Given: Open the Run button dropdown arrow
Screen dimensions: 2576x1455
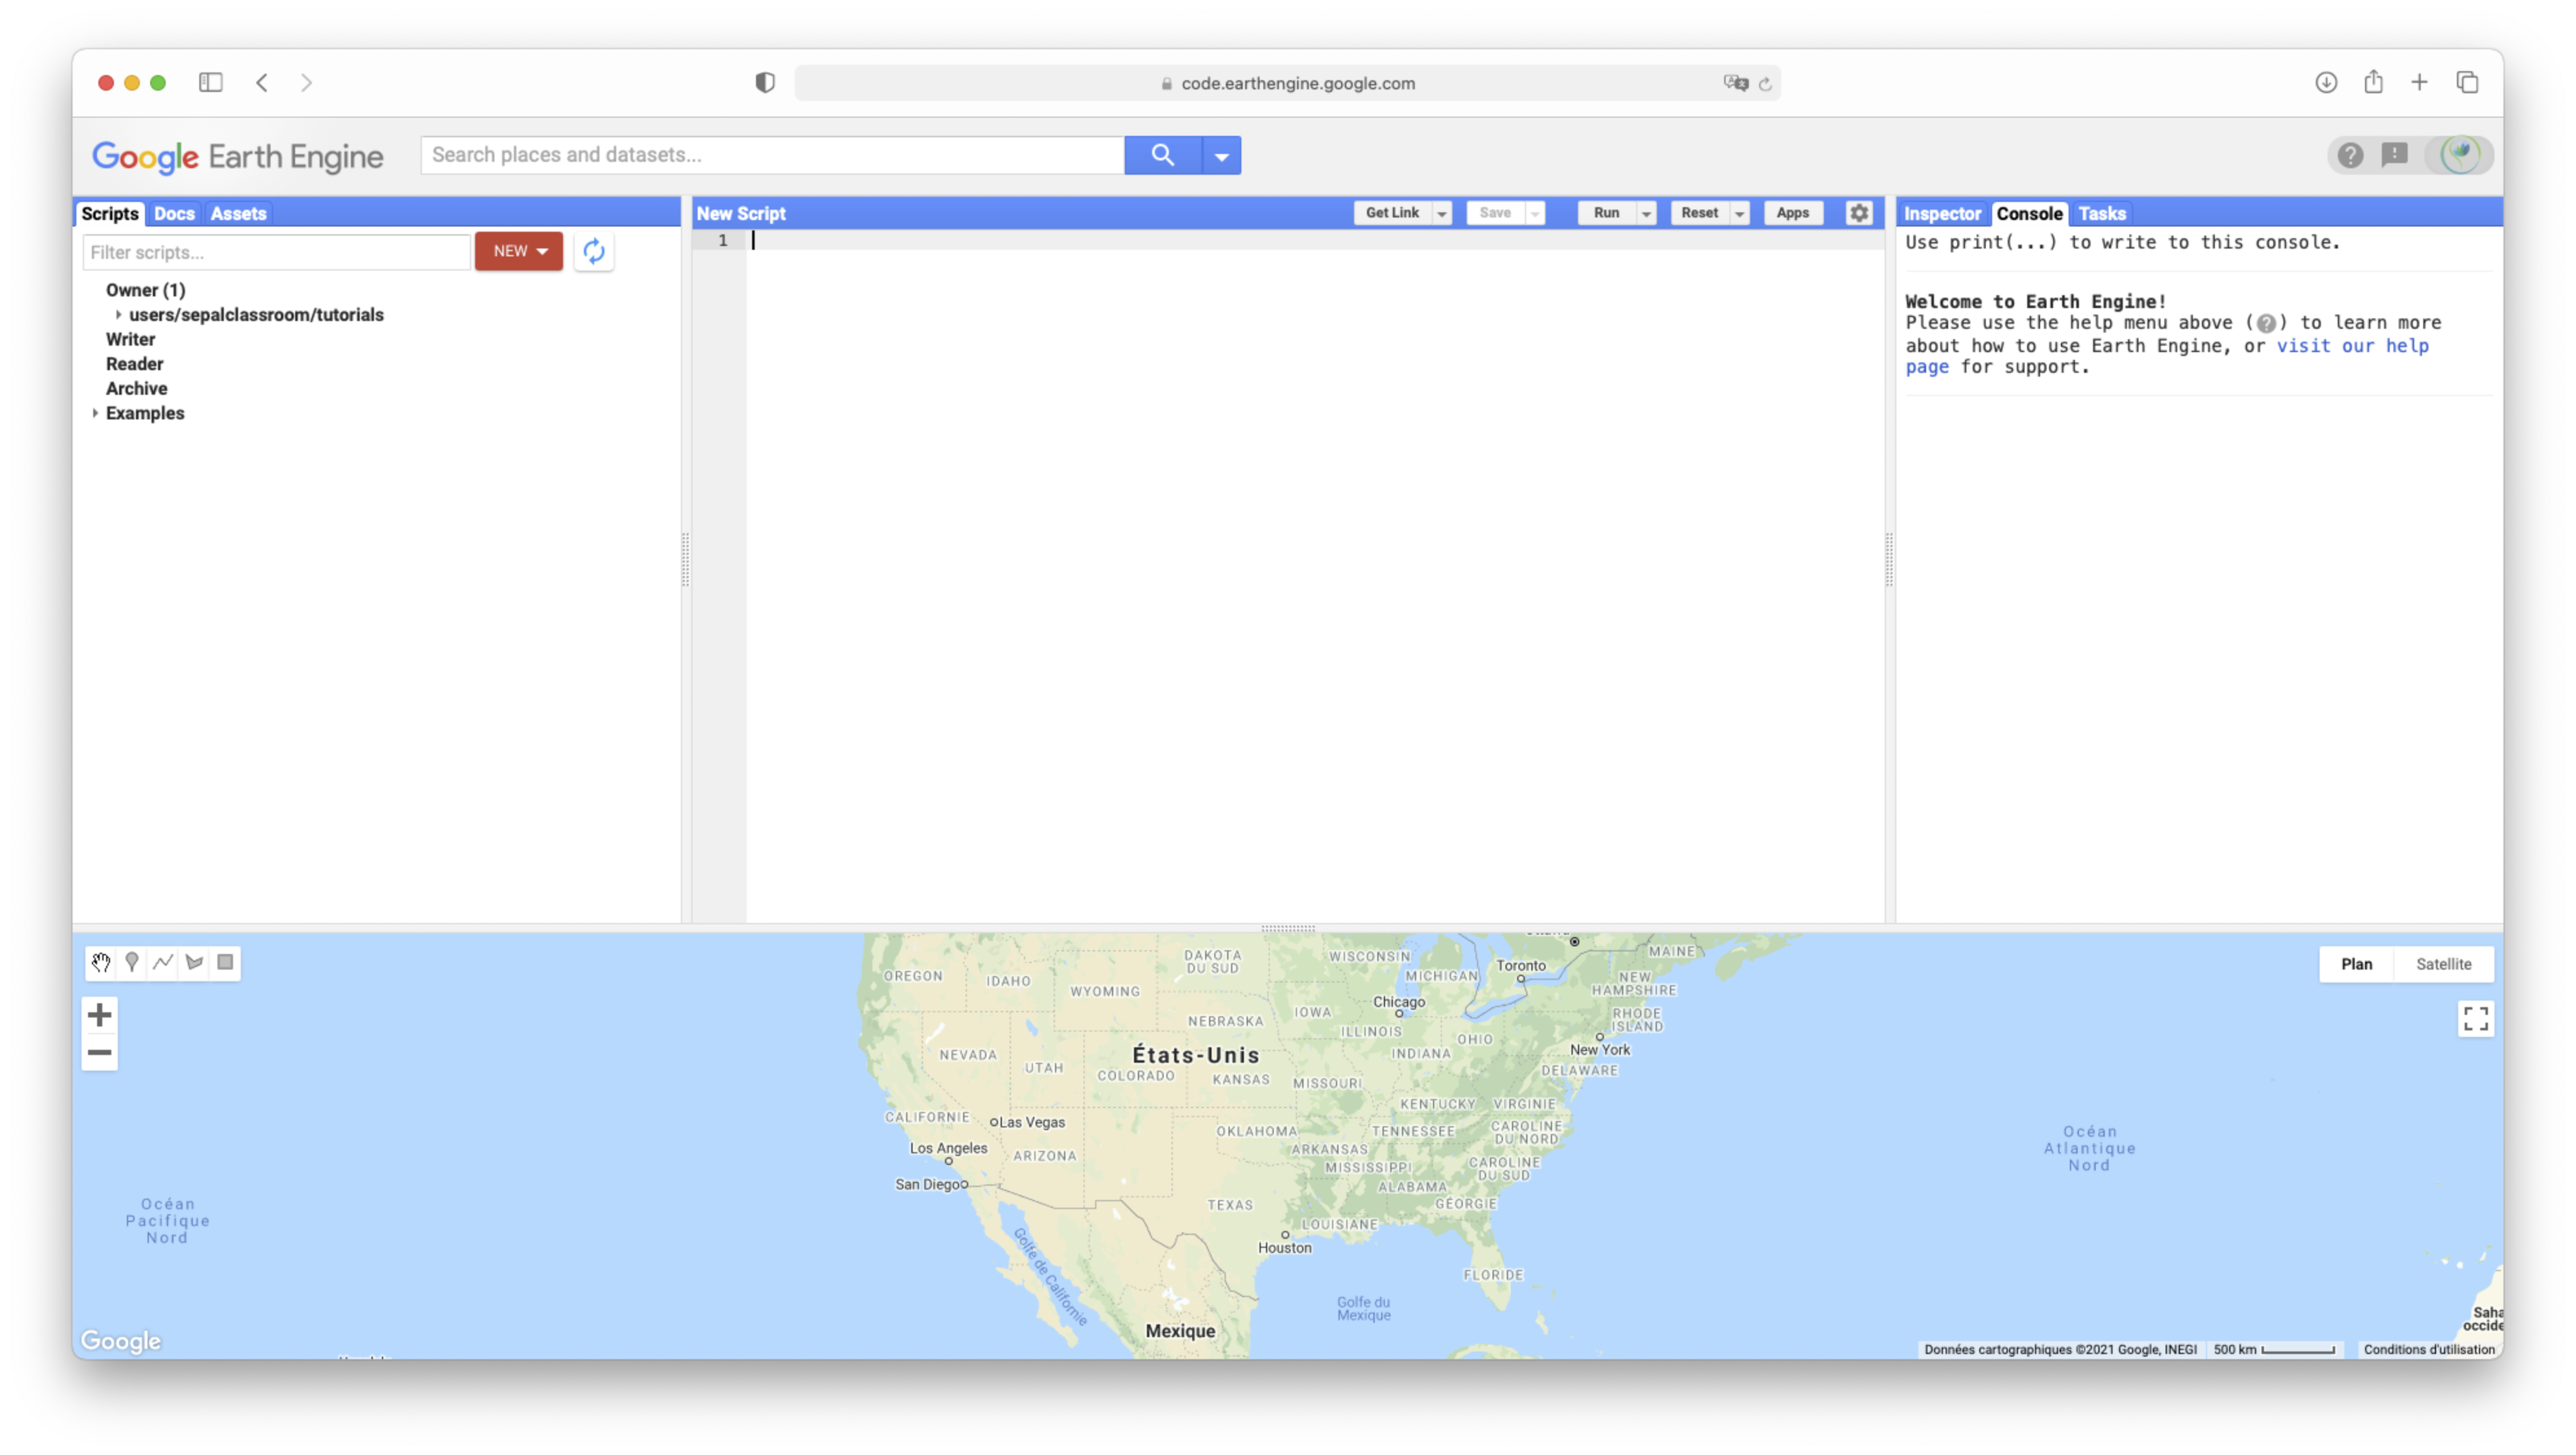Looking at the screenshot, I should tap(1646, 213).
